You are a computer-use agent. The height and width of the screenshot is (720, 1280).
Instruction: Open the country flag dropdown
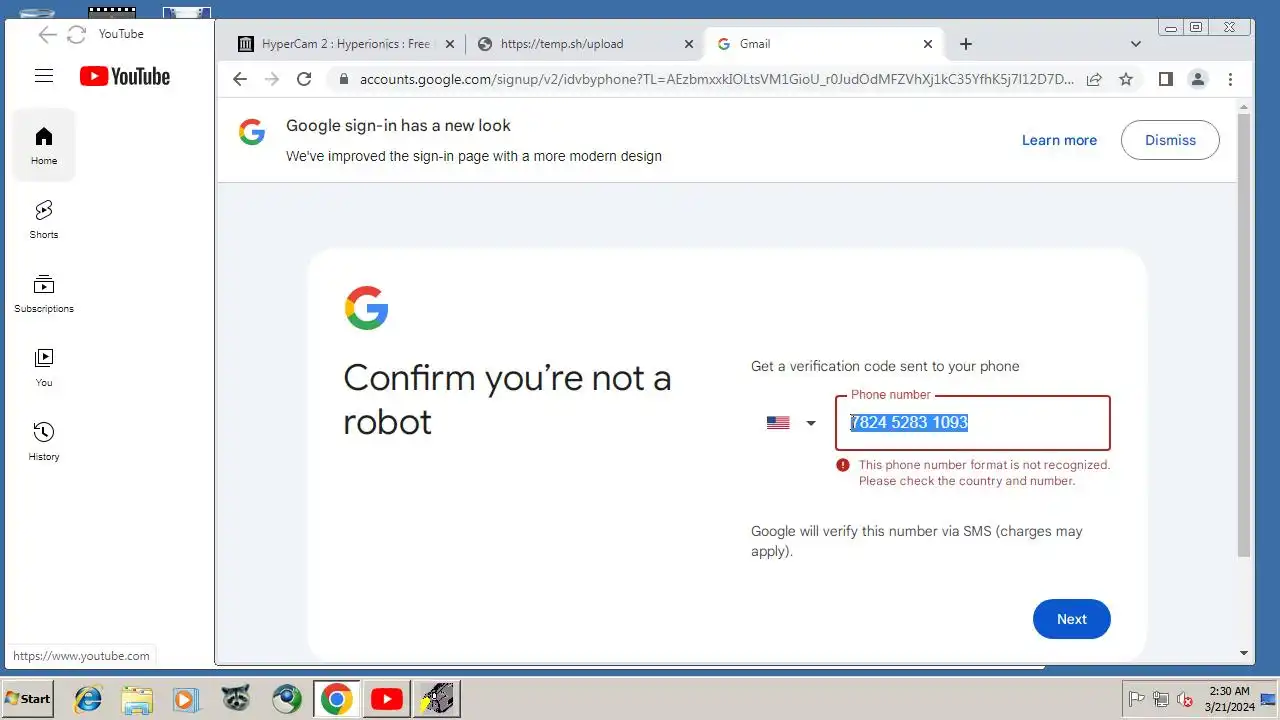pyautogui.click(x=791, y=423)
